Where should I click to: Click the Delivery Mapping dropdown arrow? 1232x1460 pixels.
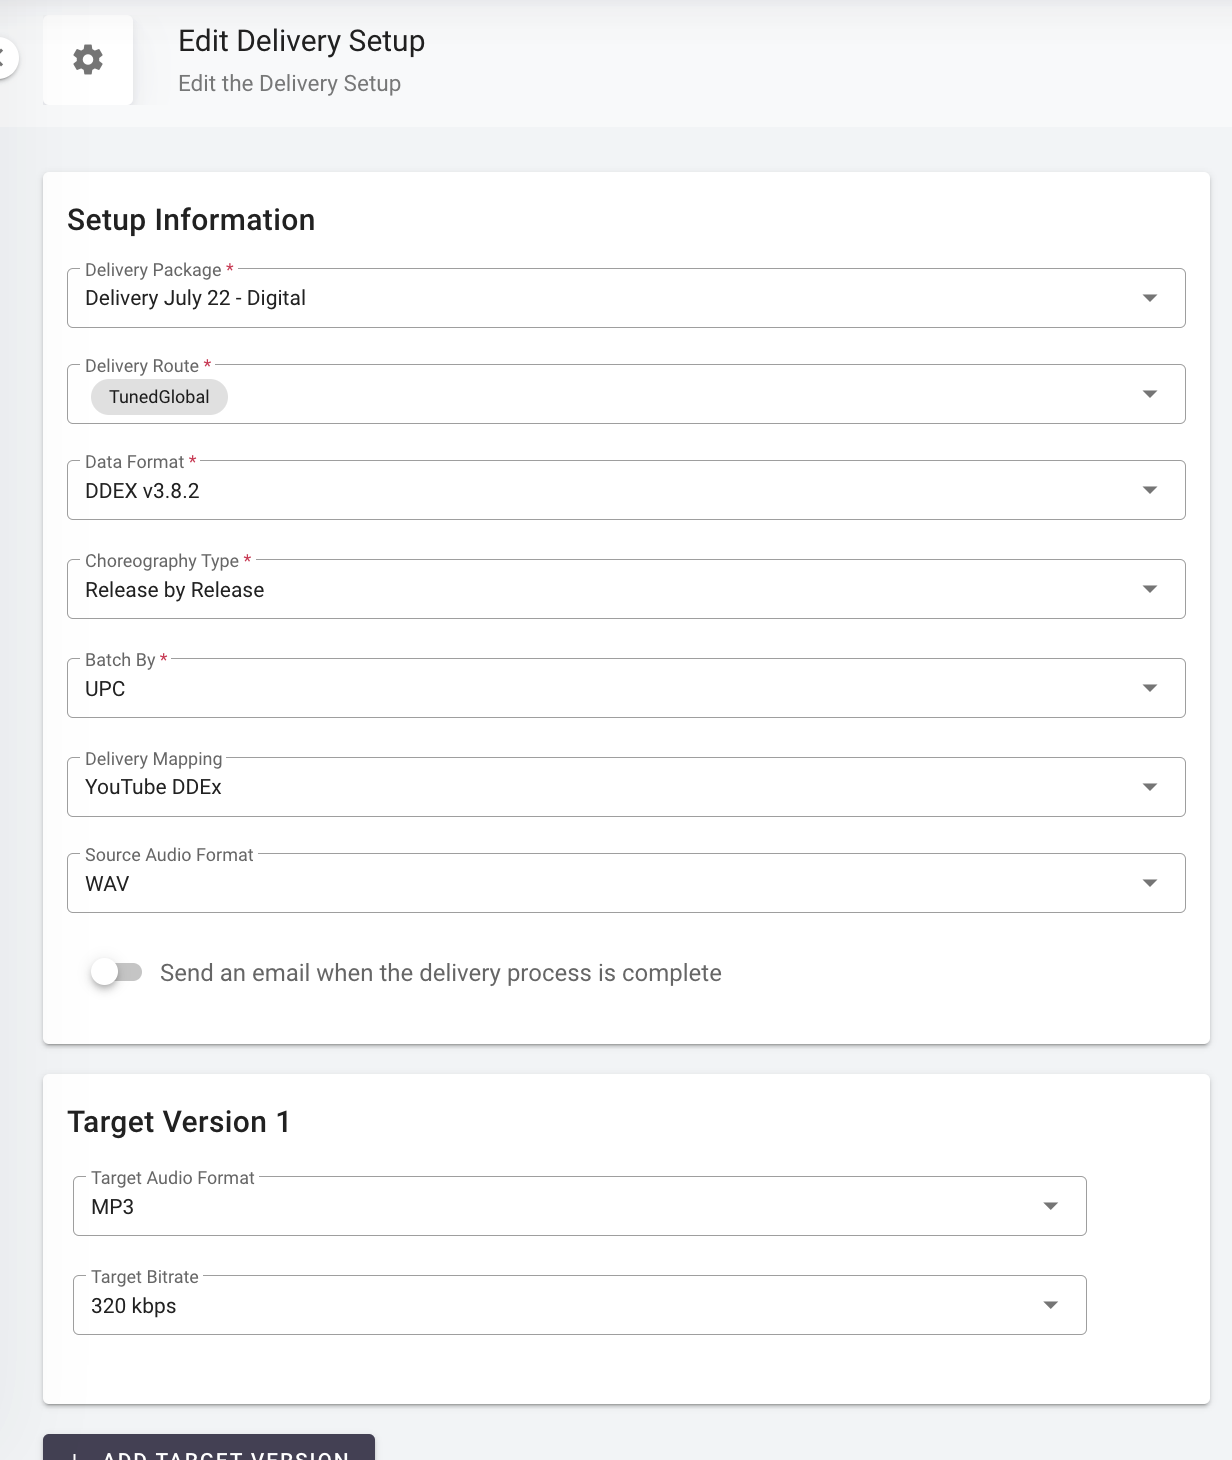click(x=1149, y=787)
